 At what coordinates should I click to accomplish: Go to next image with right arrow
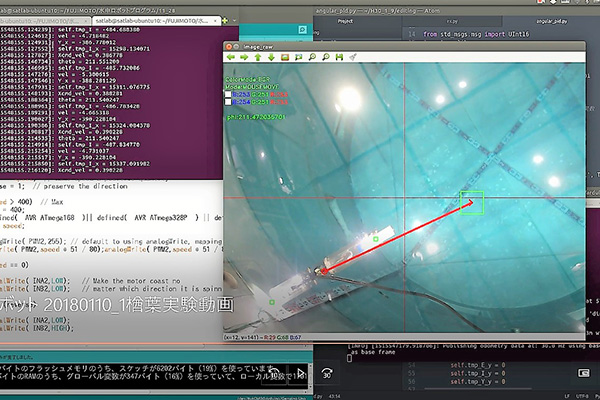pos(244,57)
